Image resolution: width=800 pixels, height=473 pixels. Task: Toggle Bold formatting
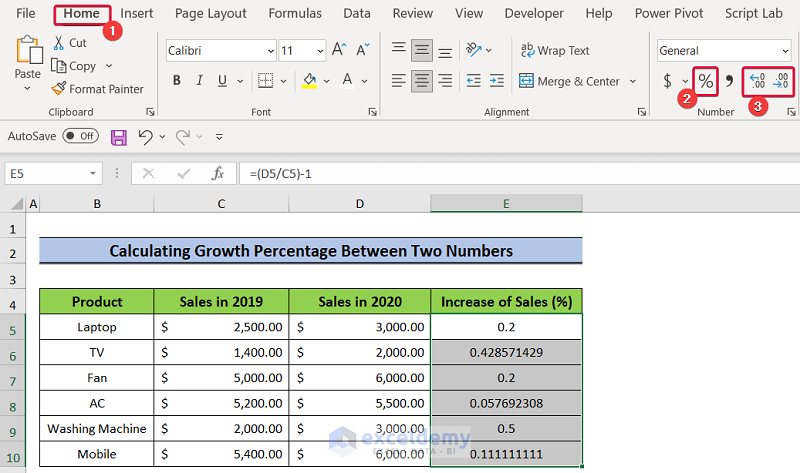pyautogui.click(x=177, y=81)
